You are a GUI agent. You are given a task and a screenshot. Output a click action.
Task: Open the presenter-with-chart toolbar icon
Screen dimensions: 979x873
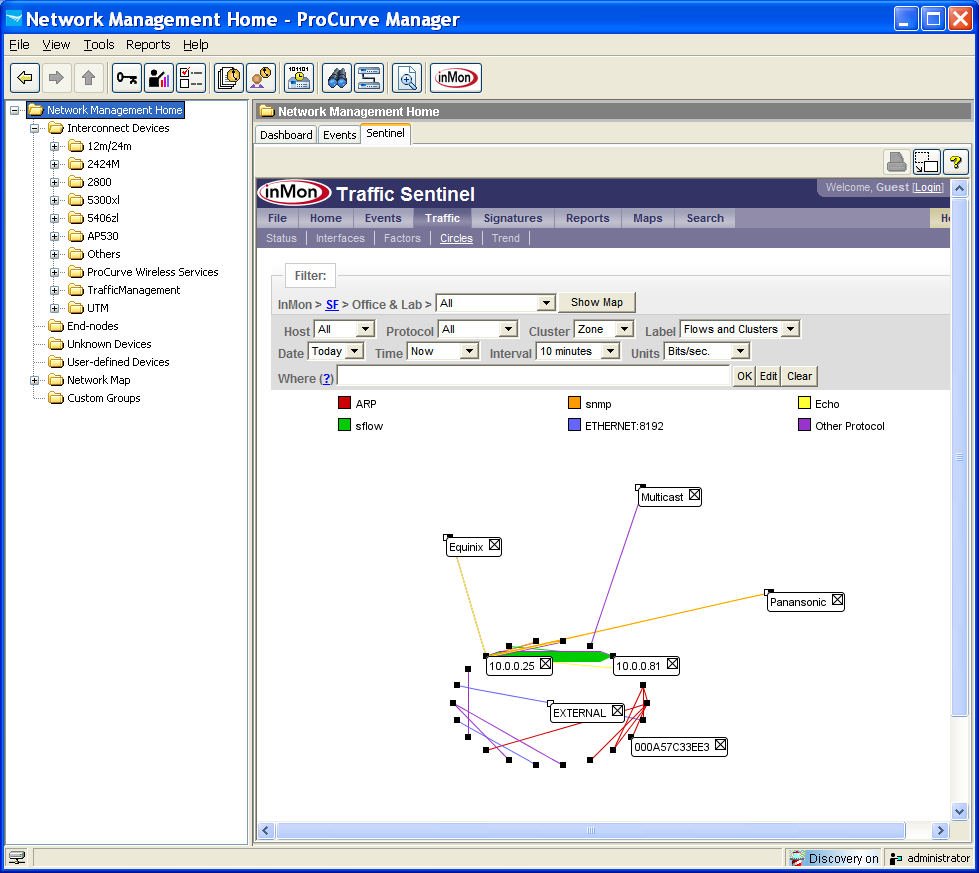click(x=159, y=78)
